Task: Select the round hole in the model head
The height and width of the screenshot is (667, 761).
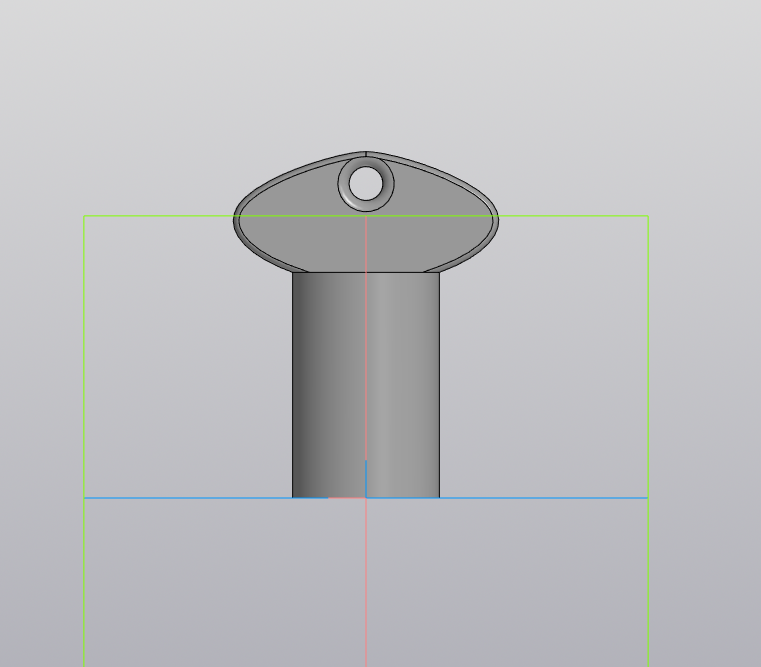Action: [365, 183]
